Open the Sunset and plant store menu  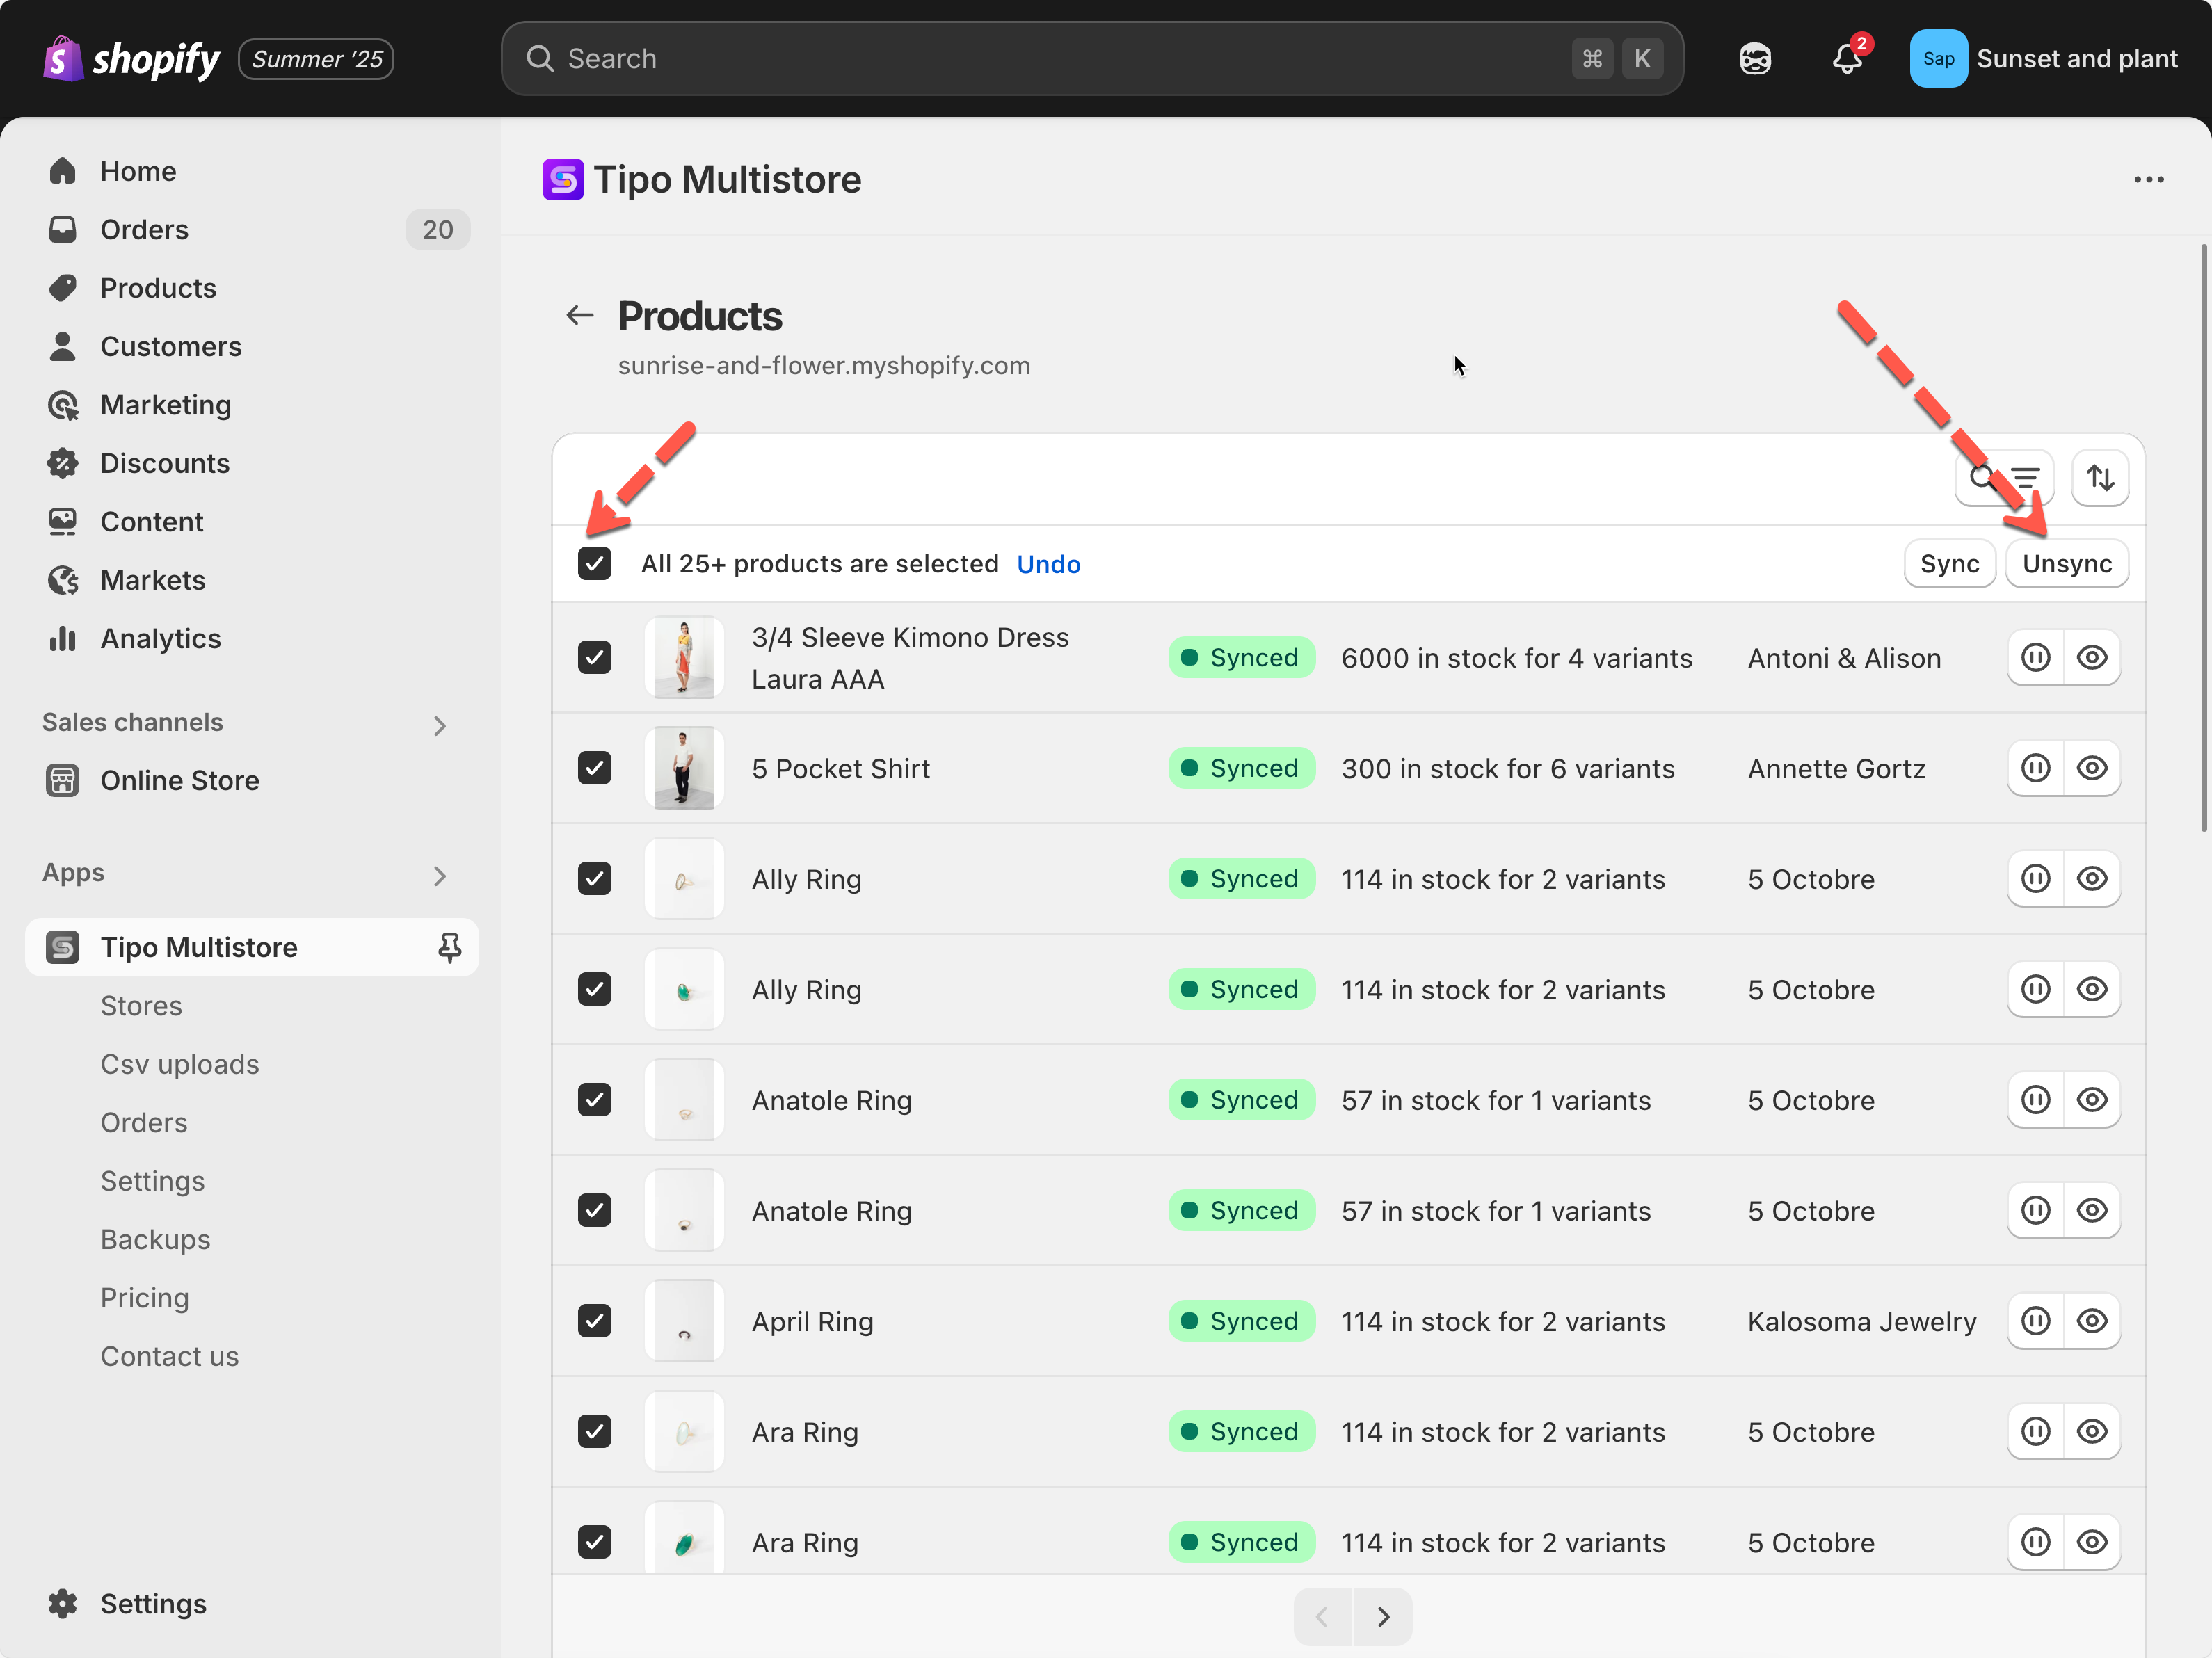click(2043, 59)
